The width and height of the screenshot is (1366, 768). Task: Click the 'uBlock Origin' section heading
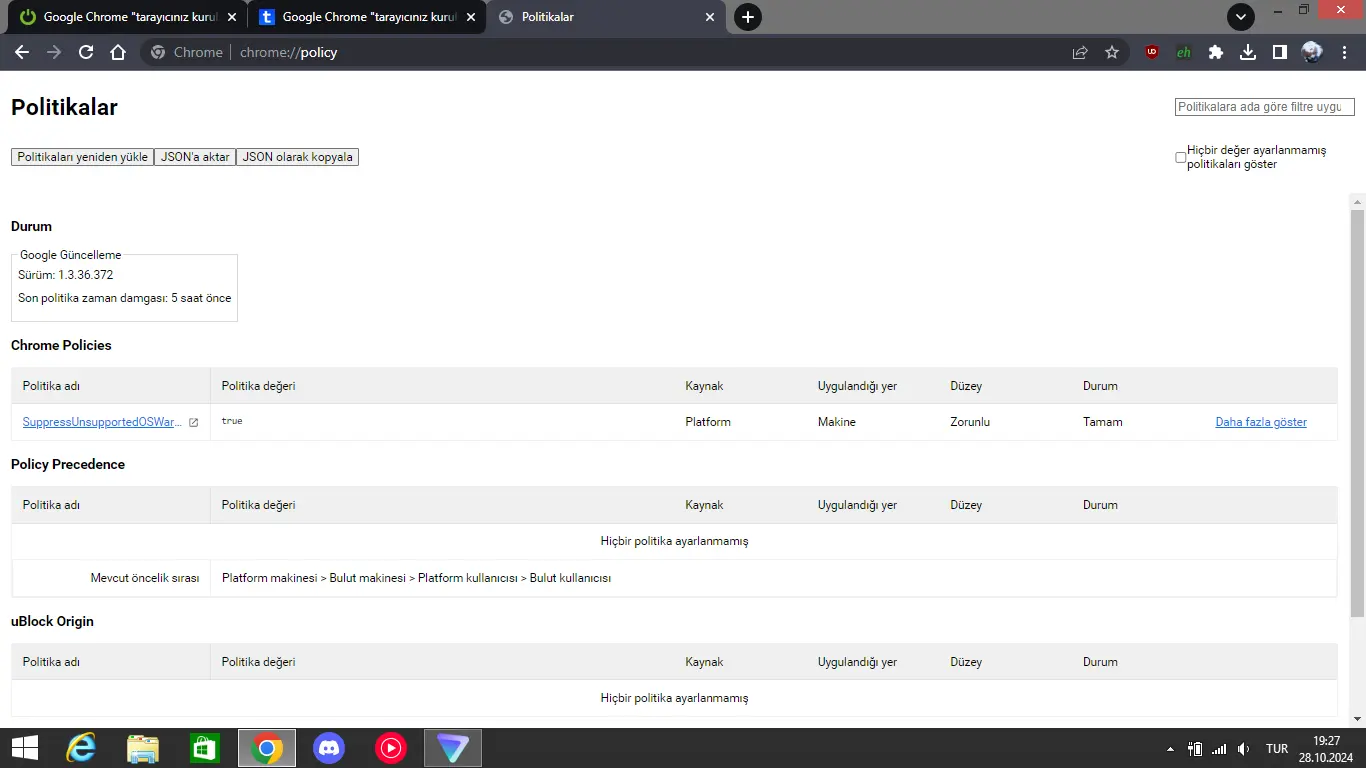pos(52,621)
